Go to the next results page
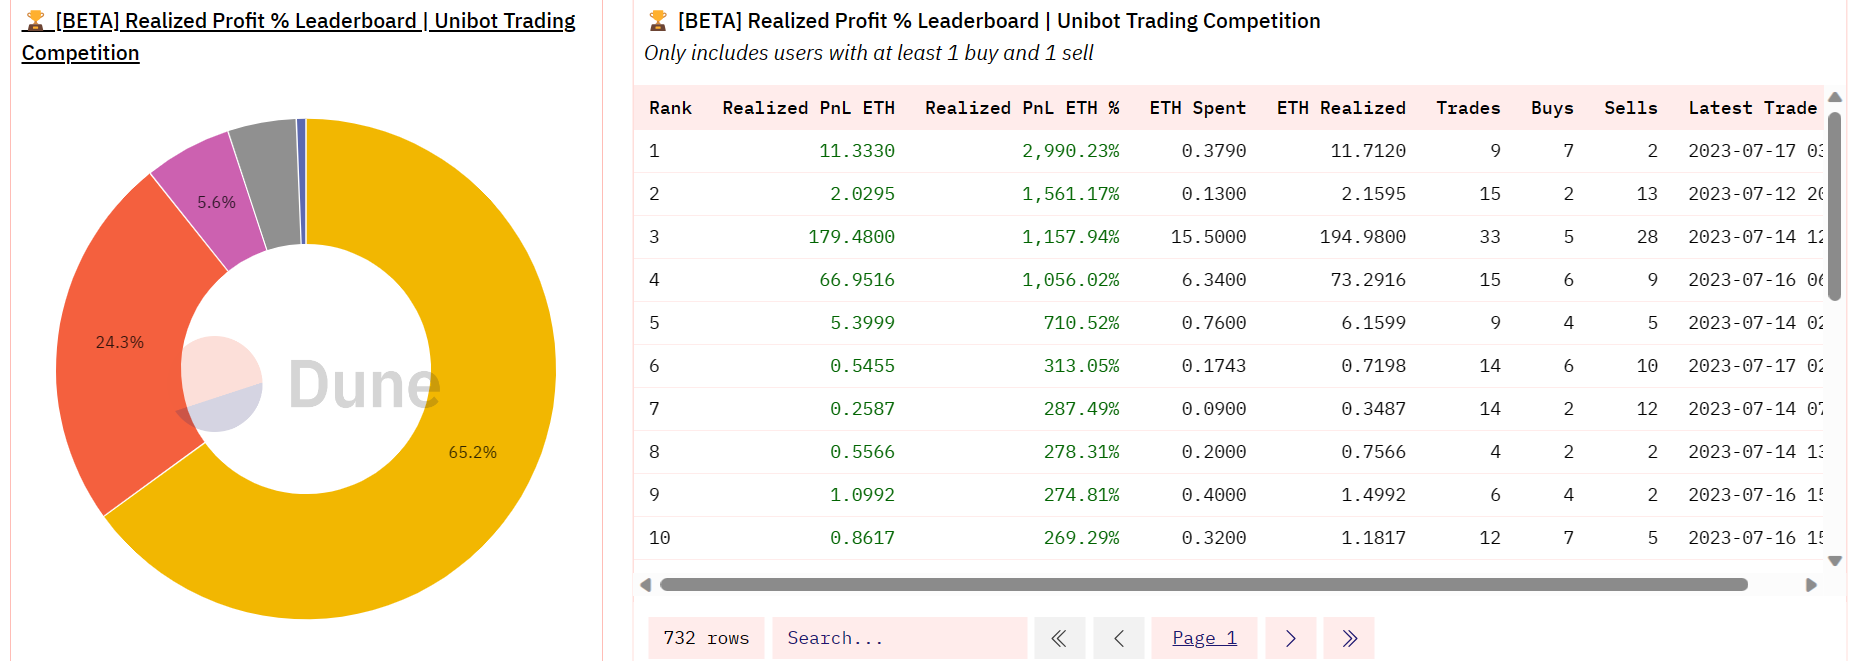 [x=1290, y=638]
